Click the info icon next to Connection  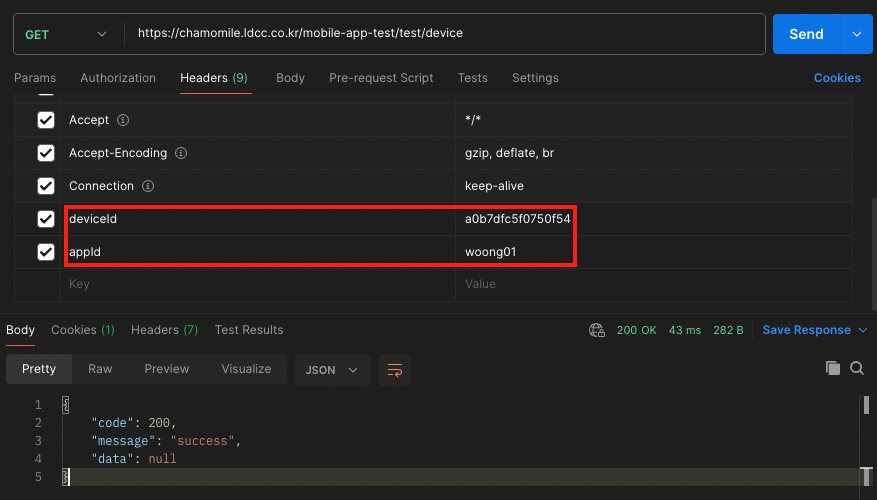[148, 186]
